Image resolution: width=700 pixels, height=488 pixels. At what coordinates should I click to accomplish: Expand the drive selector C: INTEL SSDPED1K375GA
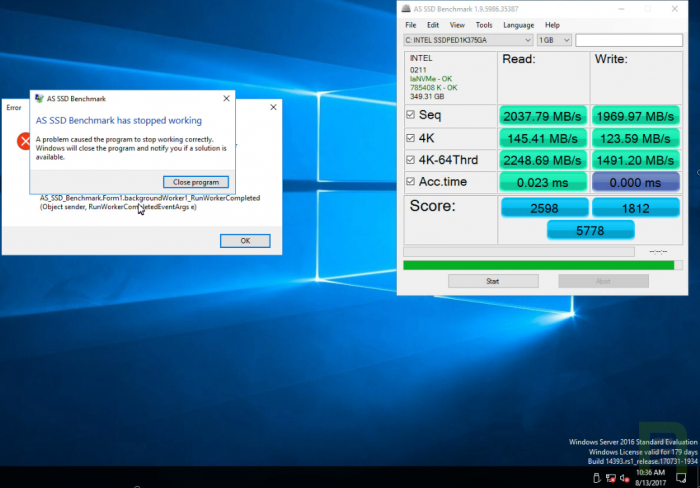(468, 40)
